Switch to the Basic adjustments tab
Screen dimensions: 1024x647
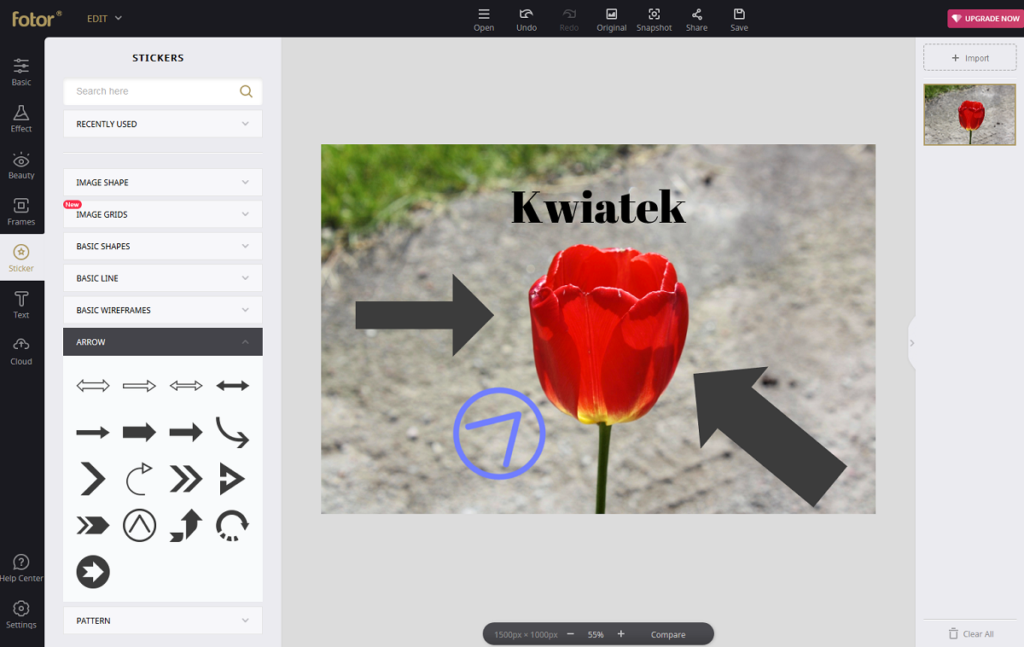(x=21, y=72)
